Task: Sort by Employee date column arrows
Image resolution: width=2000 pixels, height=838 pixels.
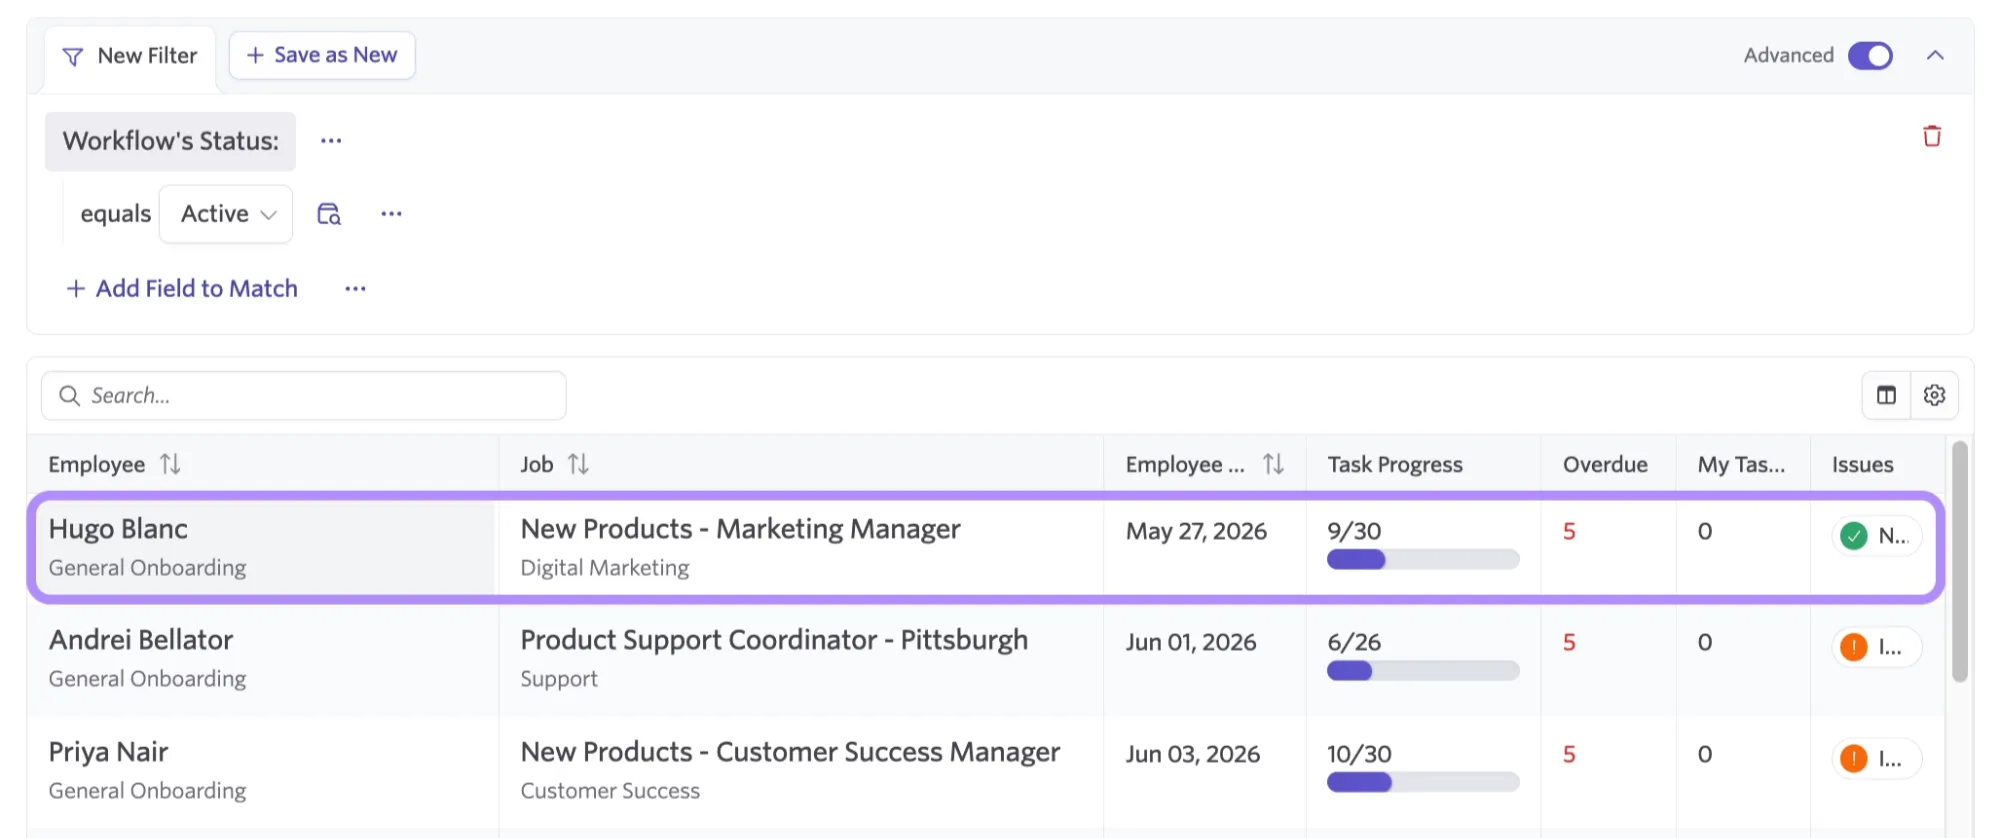Action: (1273, 464)
